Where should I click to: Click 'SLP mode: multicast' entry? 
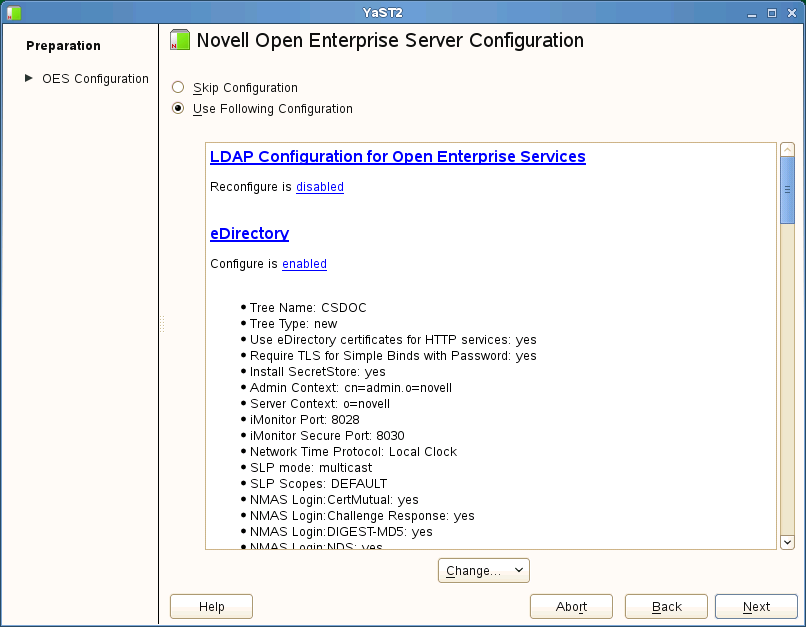pos(310,468)
